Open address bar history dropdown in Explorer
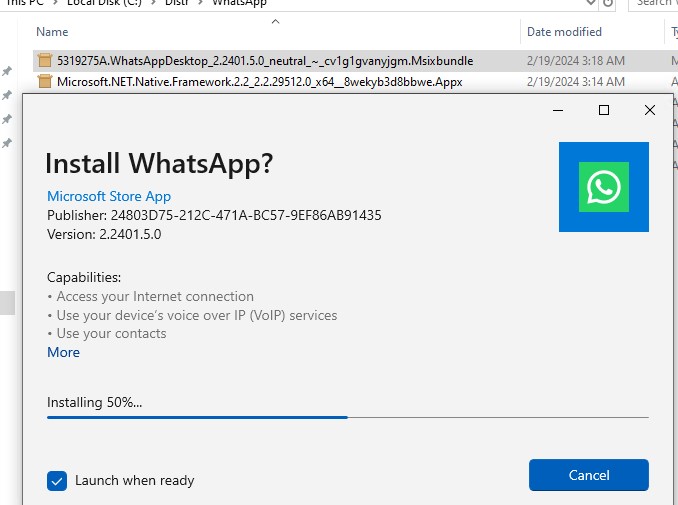 [590, 3]
